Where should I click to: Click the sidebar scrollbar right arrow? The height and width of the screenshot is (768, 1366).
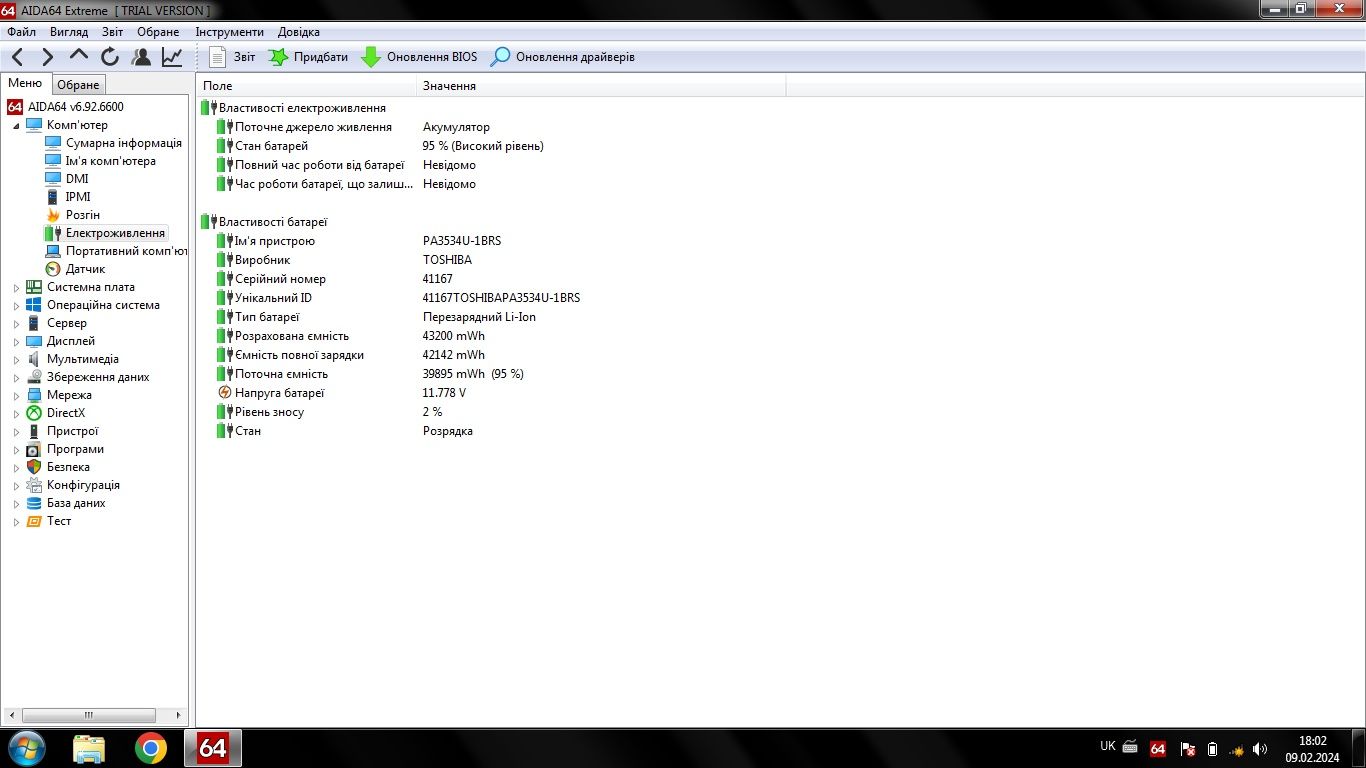coord(180,715)
